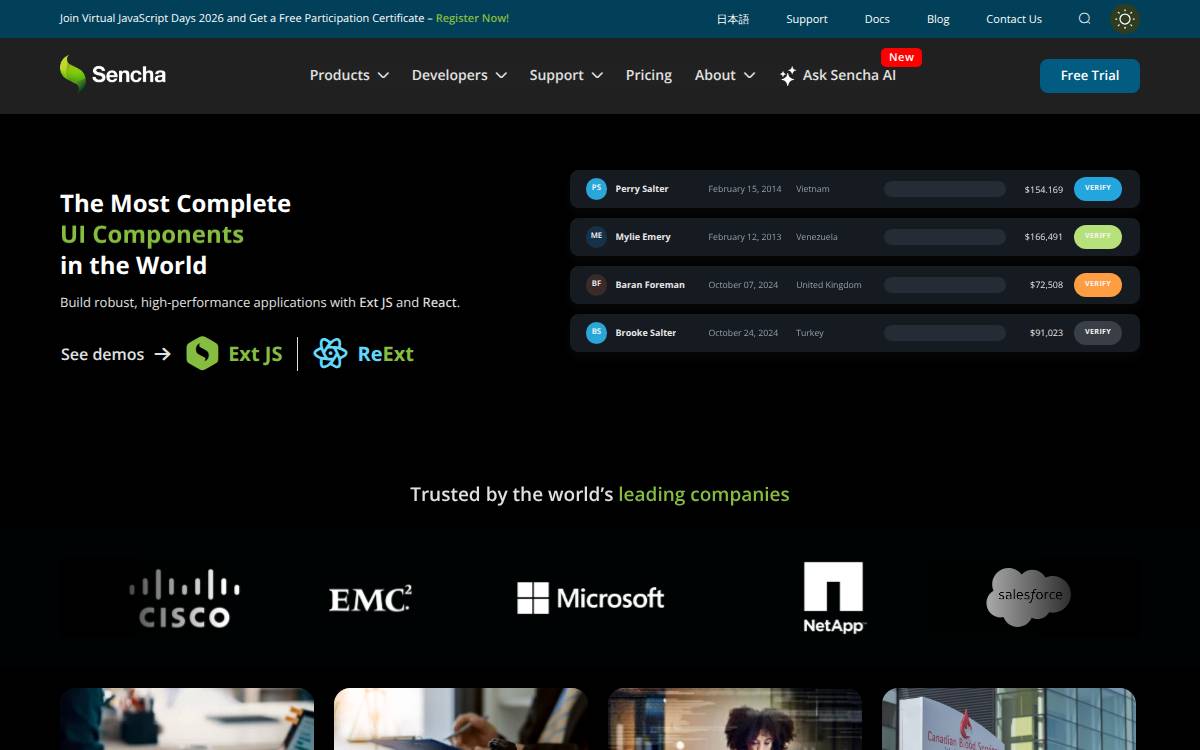Click the country Venezuela
1200x750 pixels.
click(x=817, y=237)
